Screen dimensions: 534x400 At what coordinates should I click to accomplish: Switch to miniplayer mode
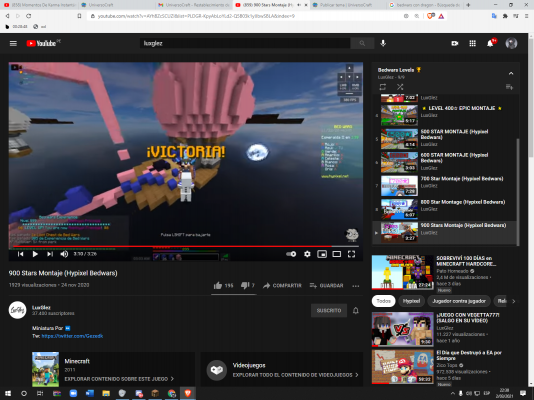(x=322, y=254)
